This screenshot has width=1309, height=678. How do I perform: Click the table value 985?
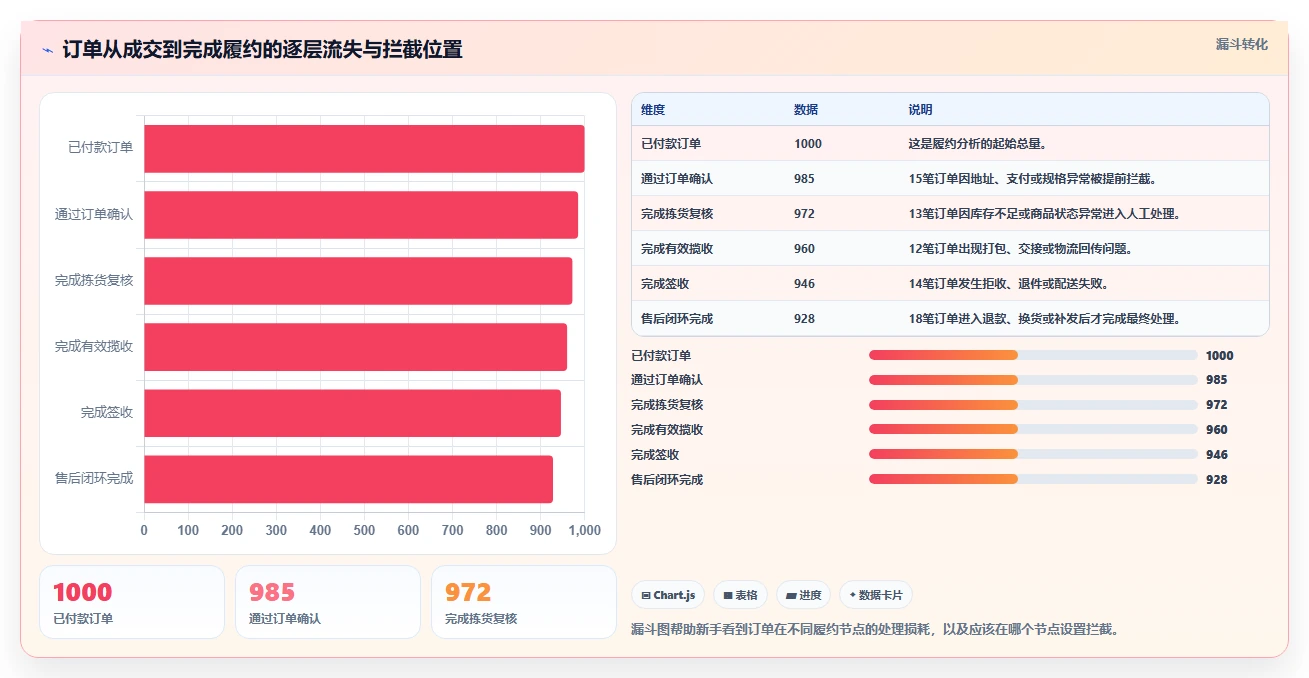click(x=805, y=179)
